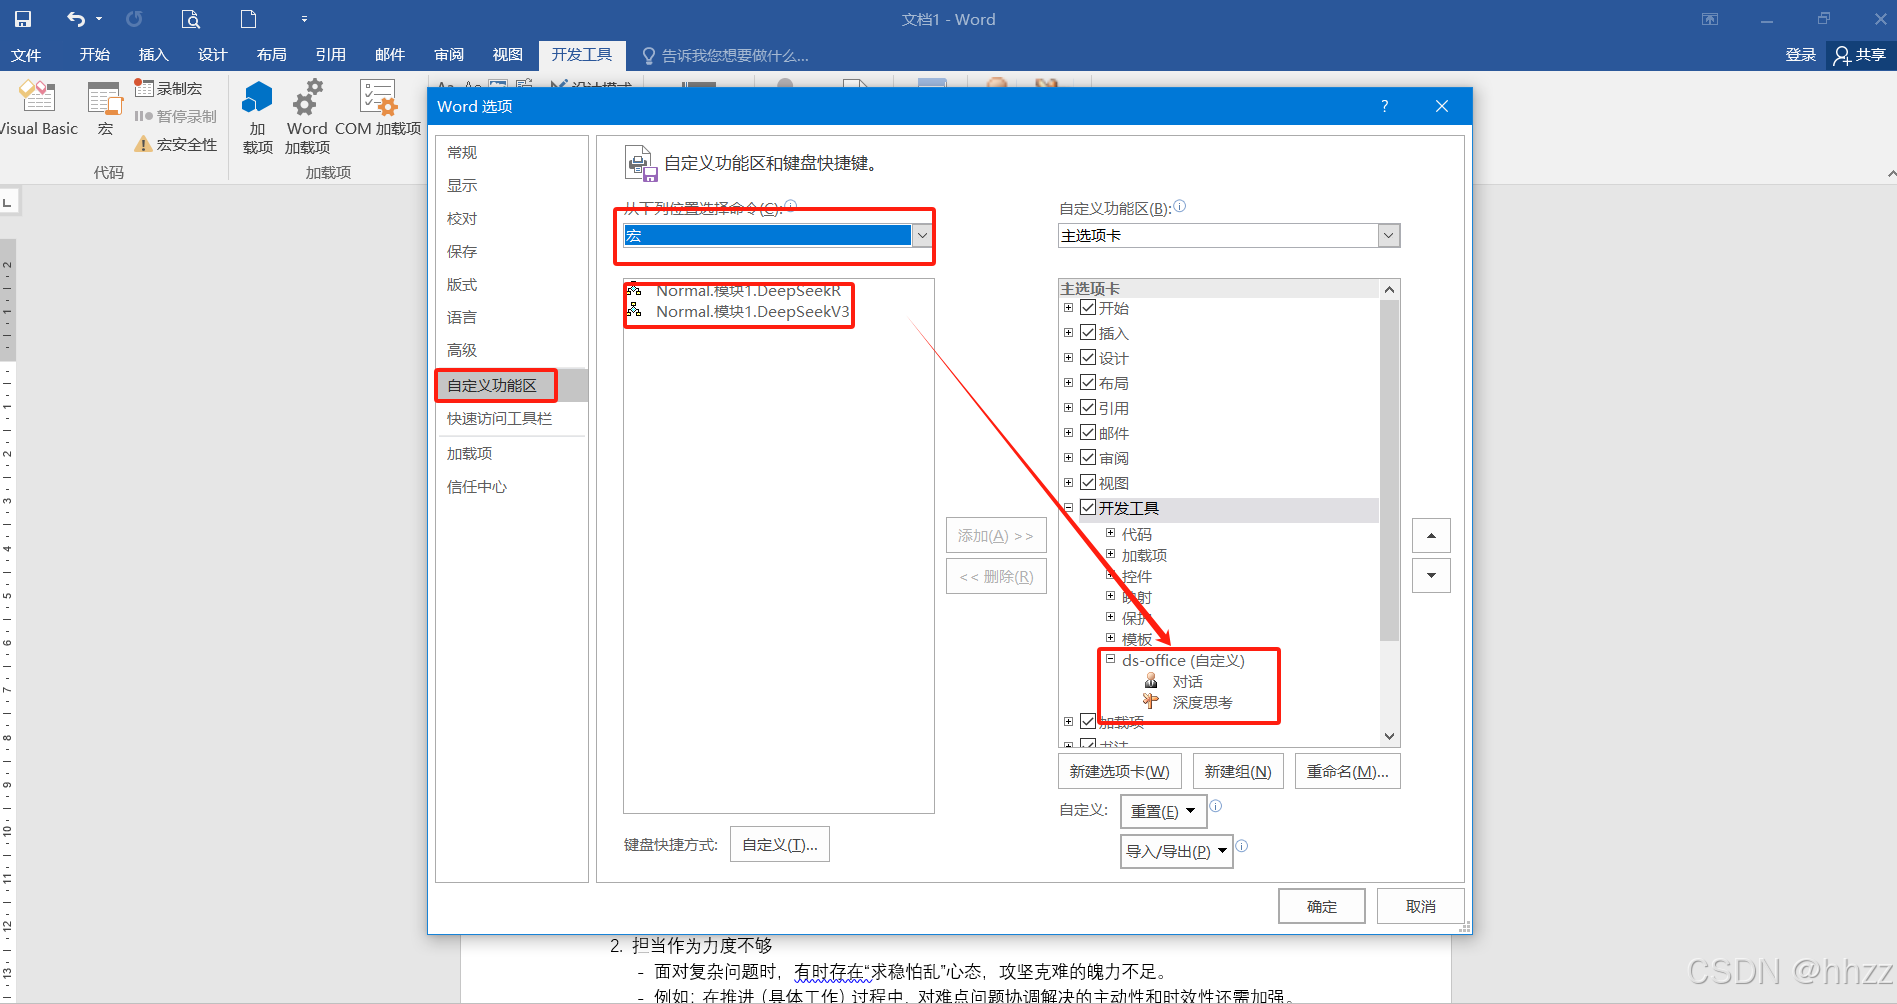Collapse the 开发工具 tree node
The width and height of the screenshot is (1897, 1004).
[1068, 508]
